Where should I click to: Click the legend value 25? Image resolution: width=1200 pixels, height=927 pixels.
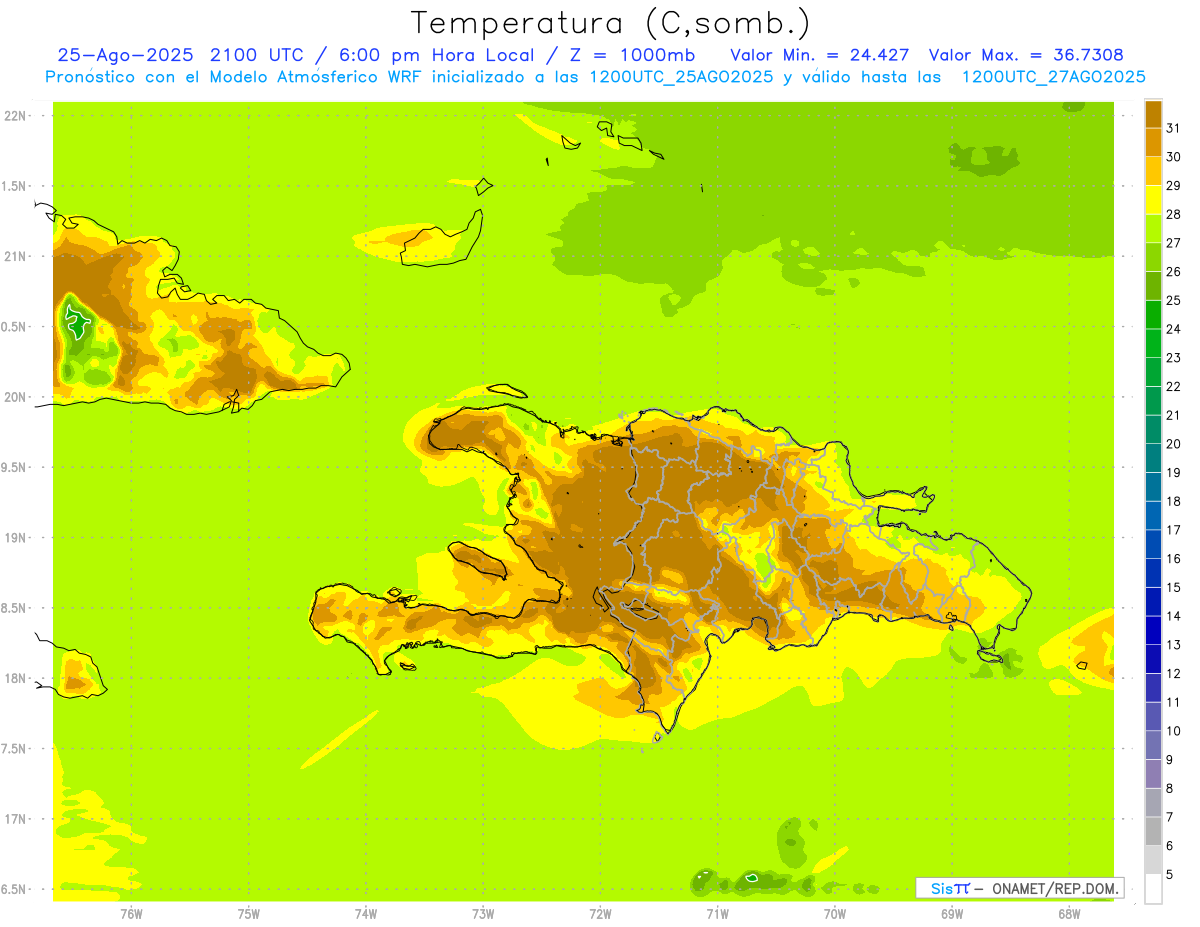[1174, 300]
